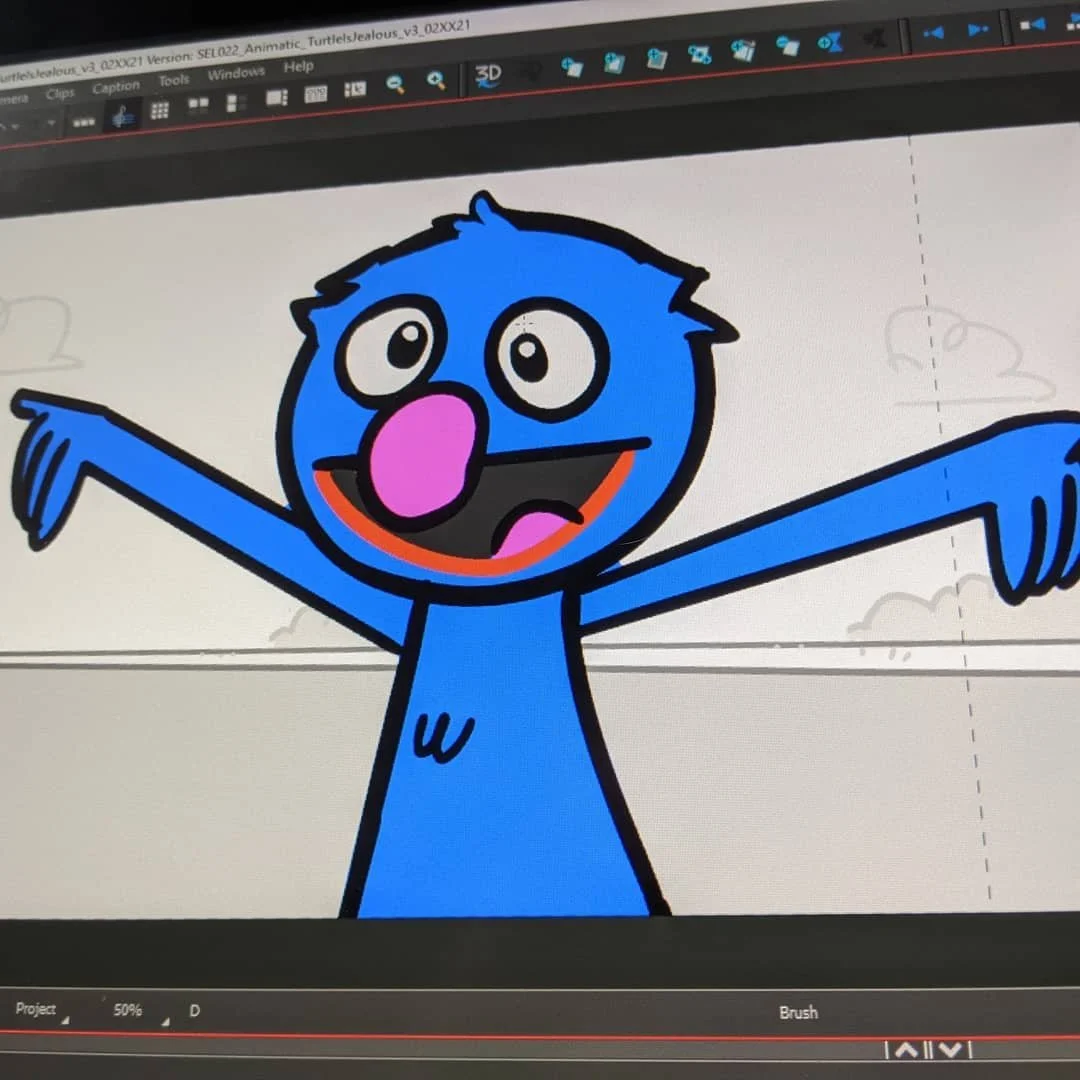Click the D workspace indicator
Screen dimensions: 1080x1080
point(195,1011)
